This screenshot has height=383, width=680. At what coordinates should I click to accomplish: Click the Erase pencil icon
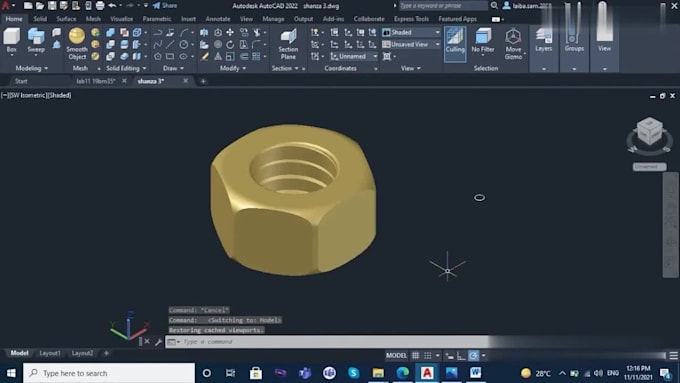(x=204, y=56)
